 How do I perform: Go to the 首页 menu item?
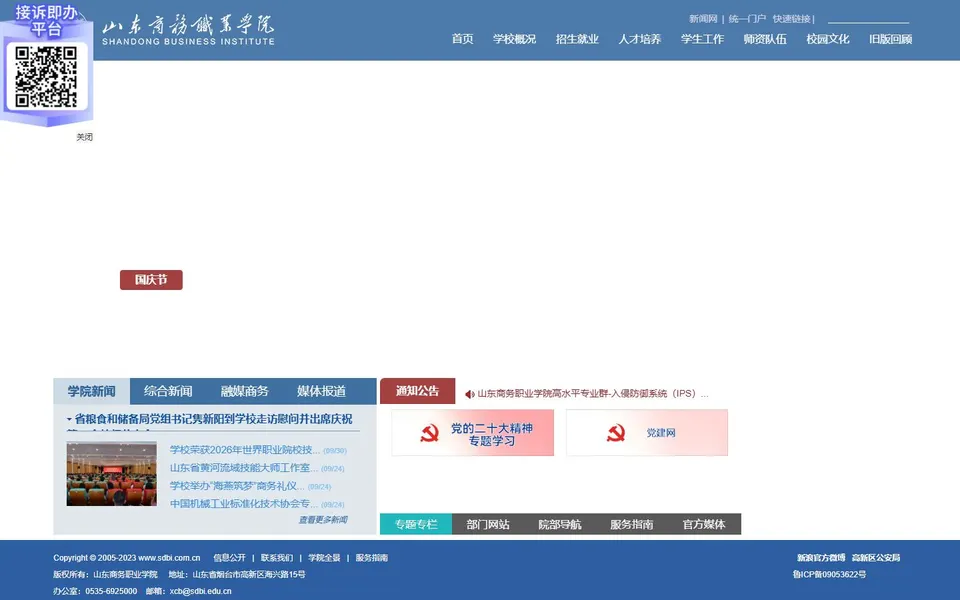point(462,39)
